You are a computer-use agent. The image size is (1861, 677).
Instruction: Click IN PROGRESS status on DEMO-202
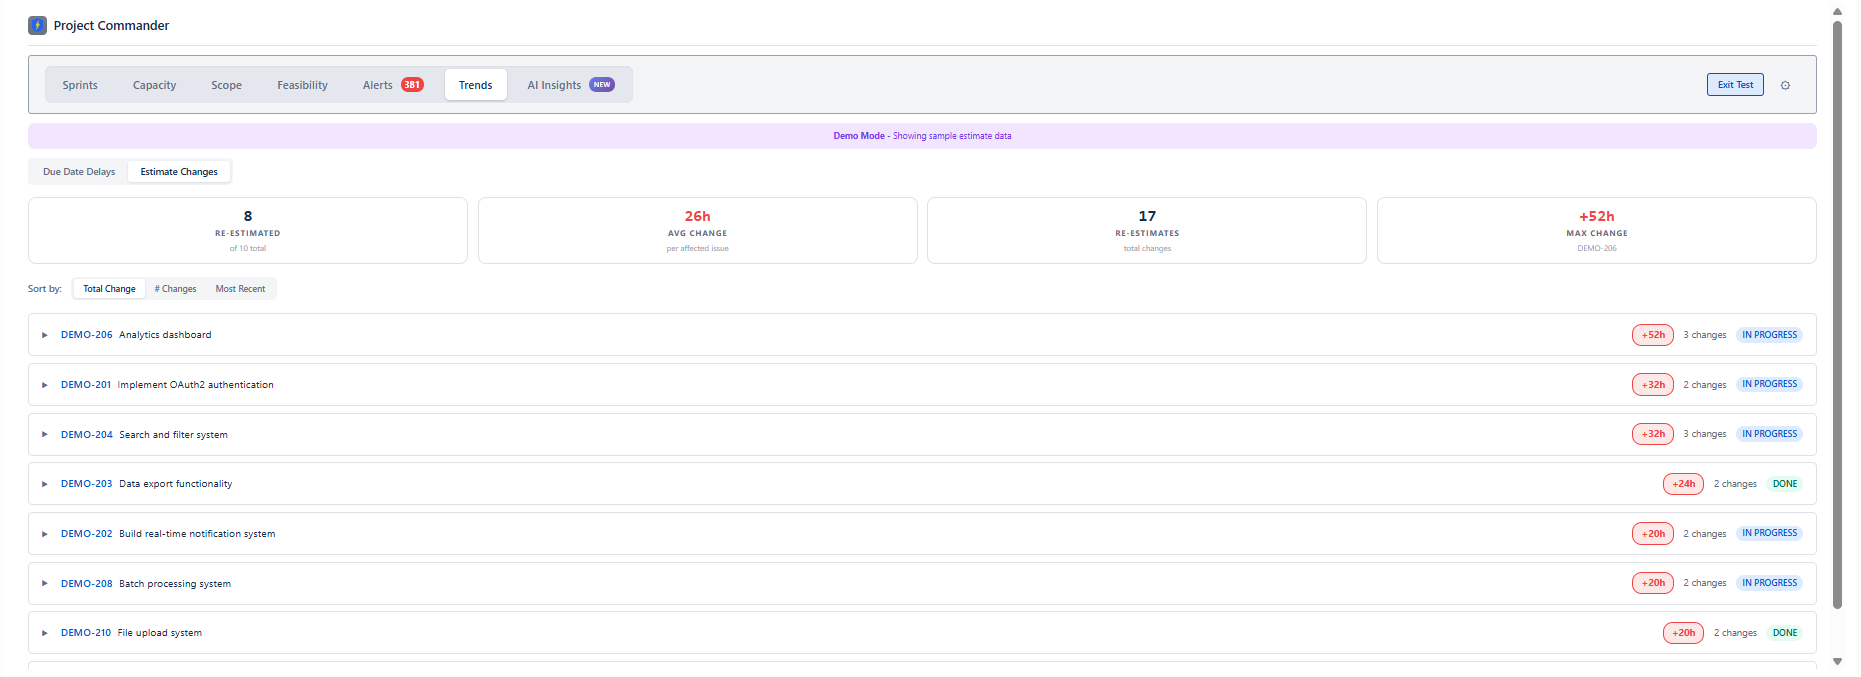1769,533
